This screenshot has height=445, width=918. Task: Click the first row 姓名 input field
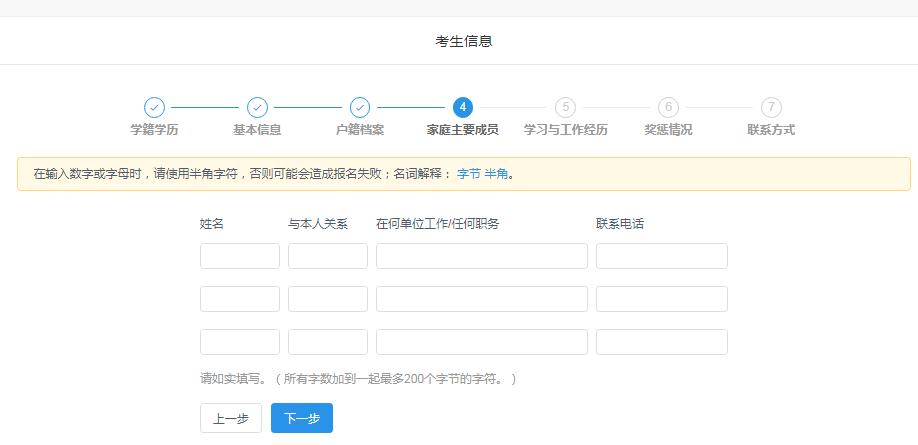pos(240,256)
